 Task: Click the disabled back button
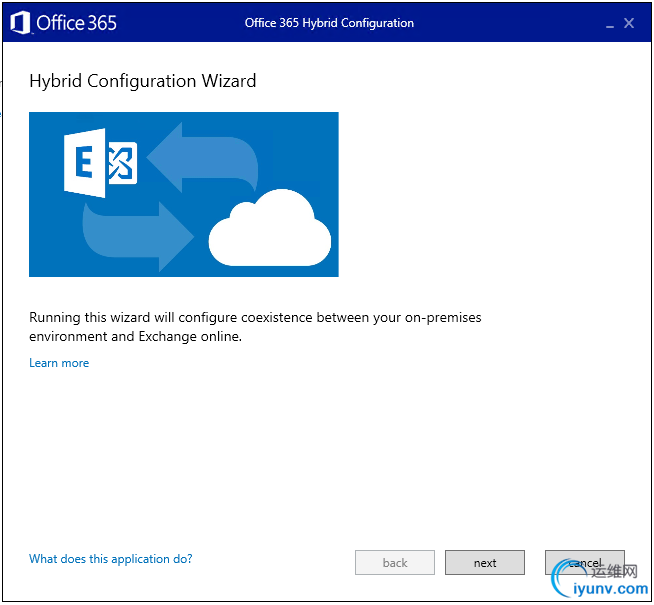[x=395, y=563]
